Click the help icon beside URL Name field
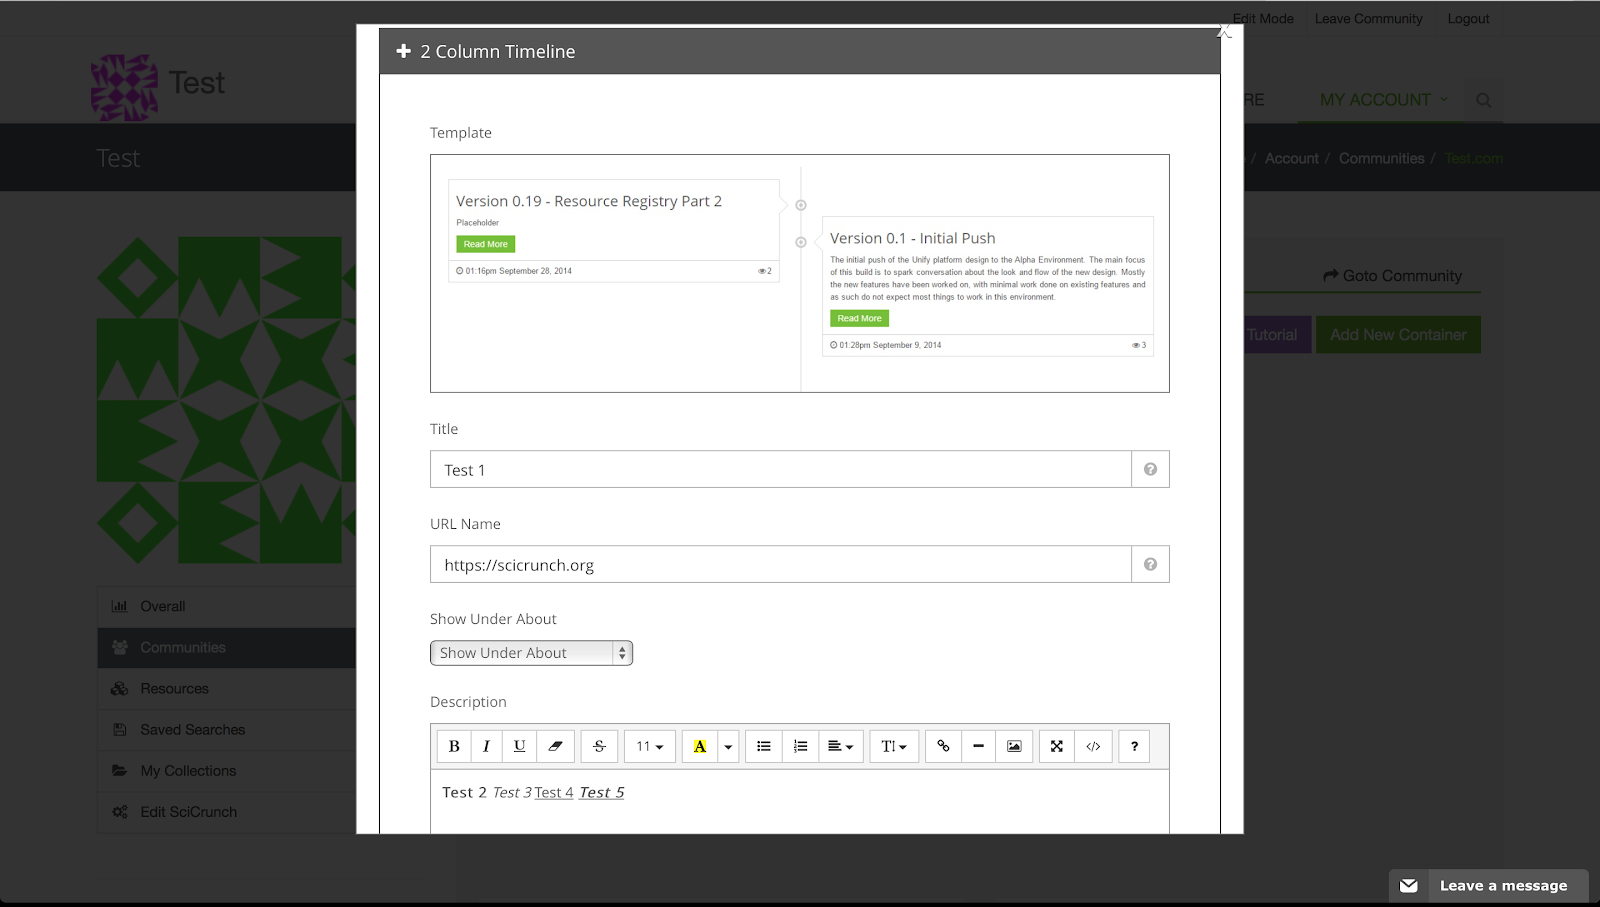Viewport: 1600px width, 907px height. [x=1150, y=564]
